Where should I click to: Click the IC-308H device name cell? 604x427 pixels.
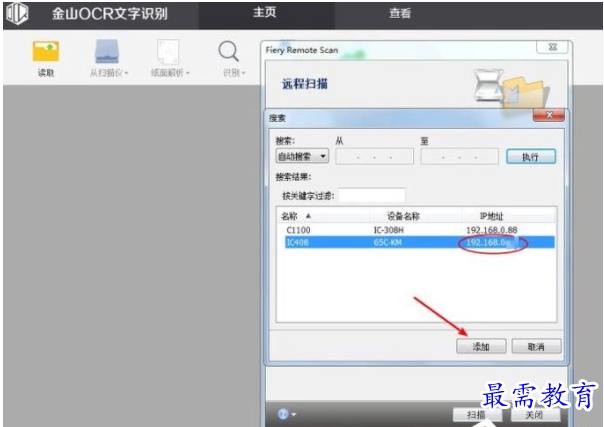coord(389,230)
